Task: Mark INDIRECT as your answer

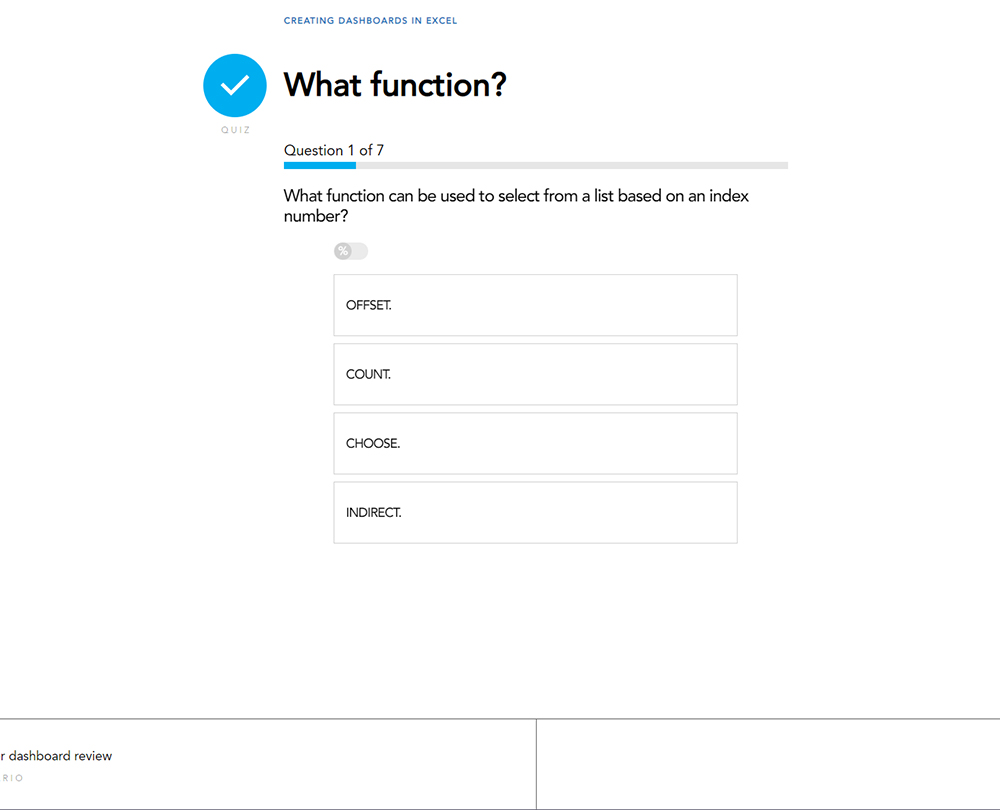Action: coord(535,512)
